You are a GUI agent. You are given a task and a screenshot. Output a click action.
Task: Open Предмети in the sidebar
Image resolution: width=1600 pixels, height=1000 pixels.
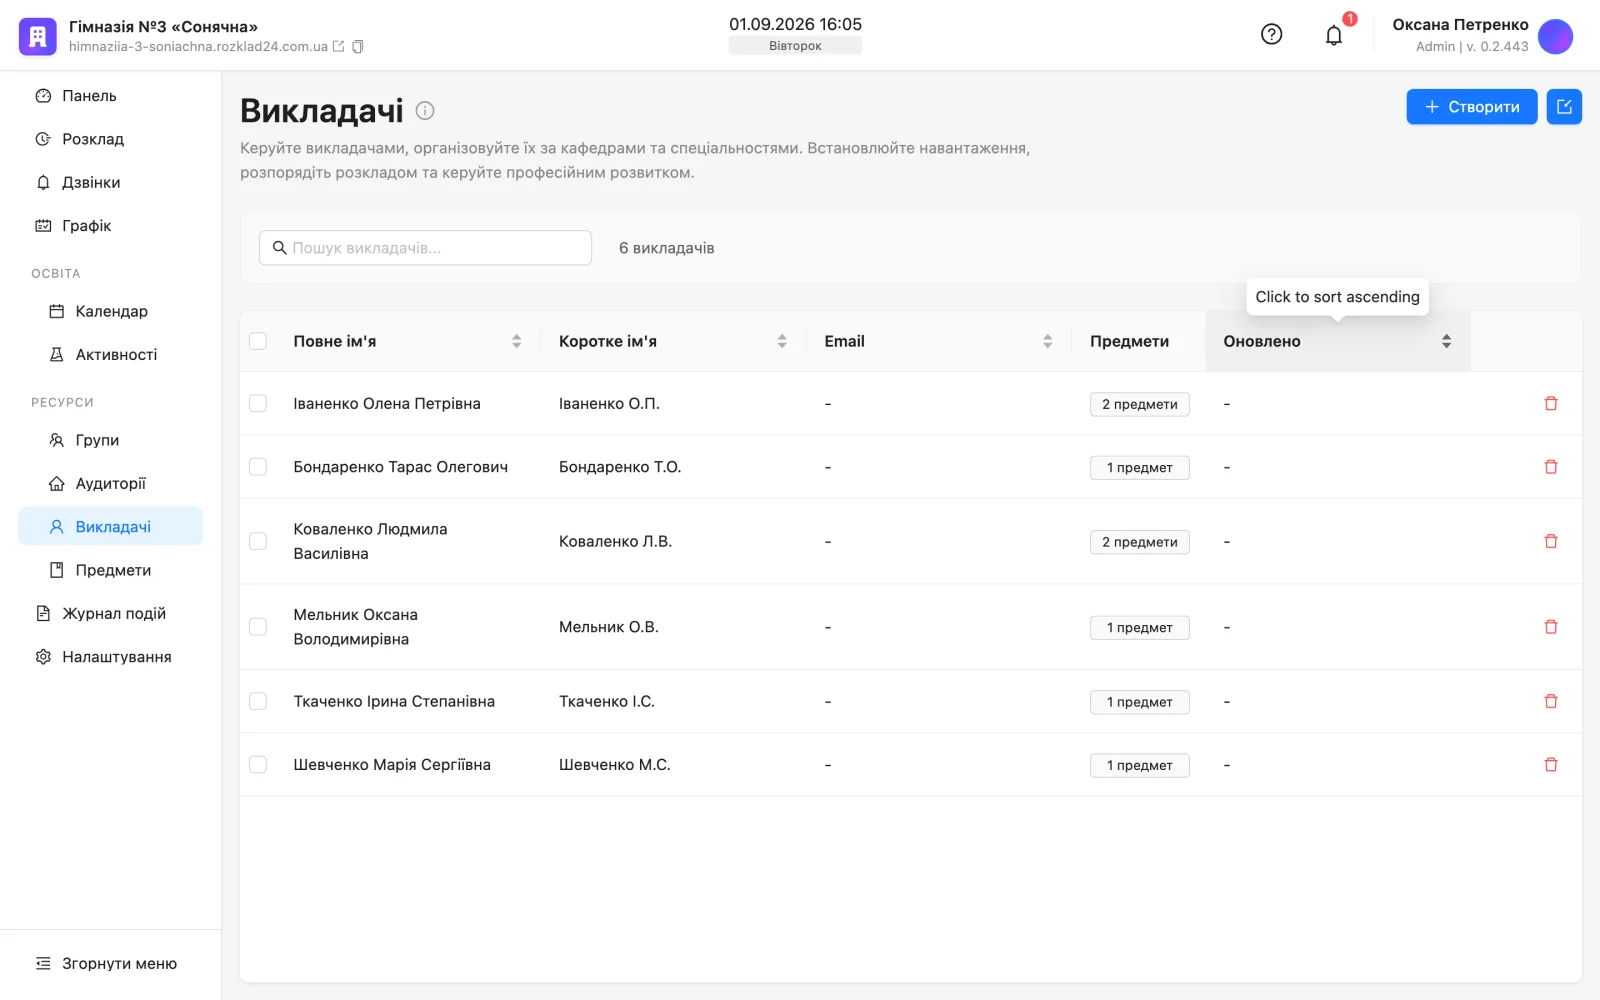[x=110, y=570]
